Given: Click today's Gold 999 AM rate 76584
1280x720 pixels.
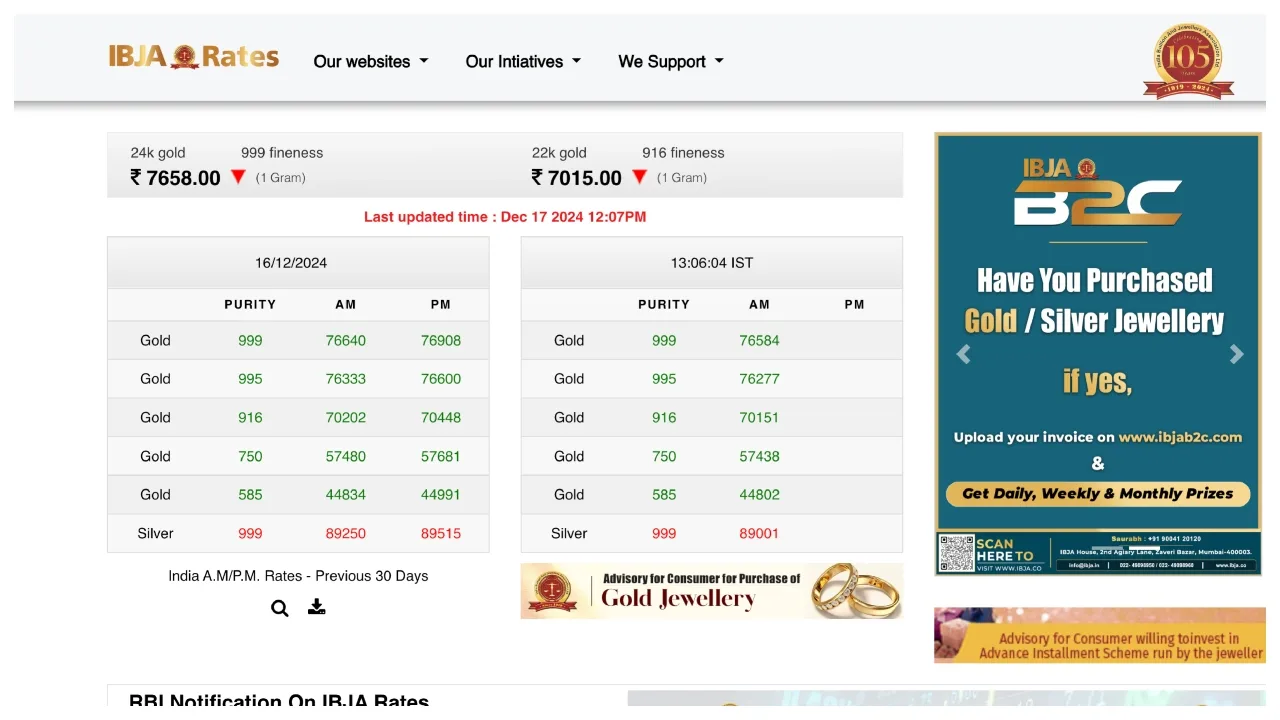Looking at the screenshot, I should point(760,340).
